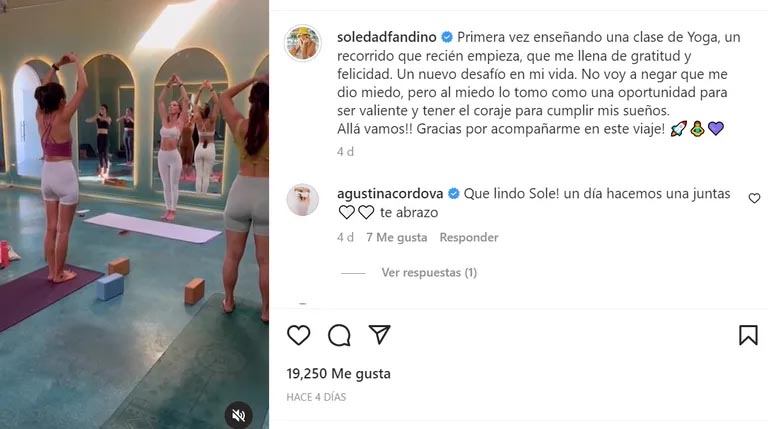Click the 4 d timestamp under caption
Image resolution: width=768 pixels, height=429 pixels.
345,152
